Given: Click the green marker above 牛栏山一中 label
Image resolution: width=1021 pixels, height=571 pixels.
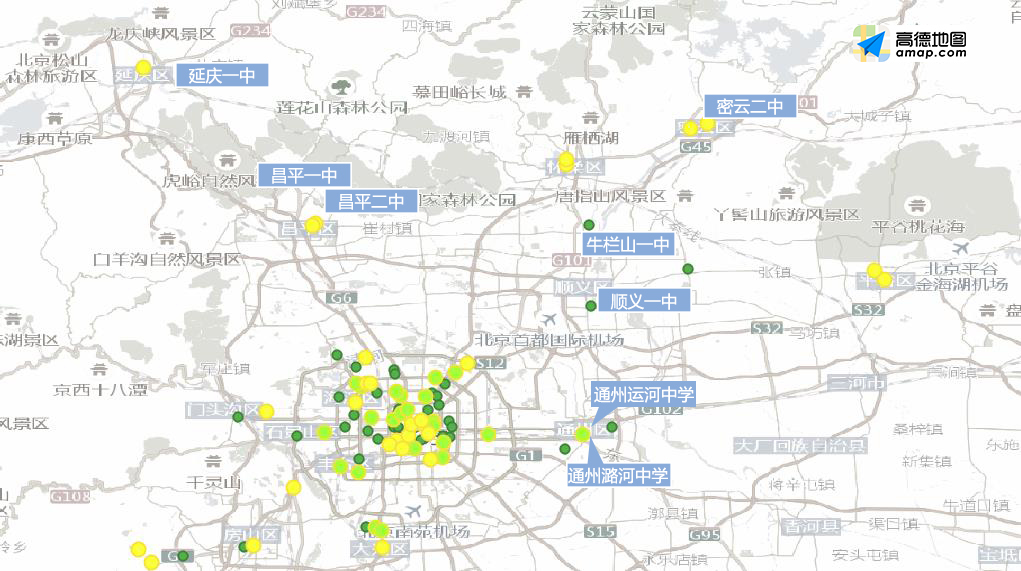Looking at the screenshot, I should [x=589, y=225].
